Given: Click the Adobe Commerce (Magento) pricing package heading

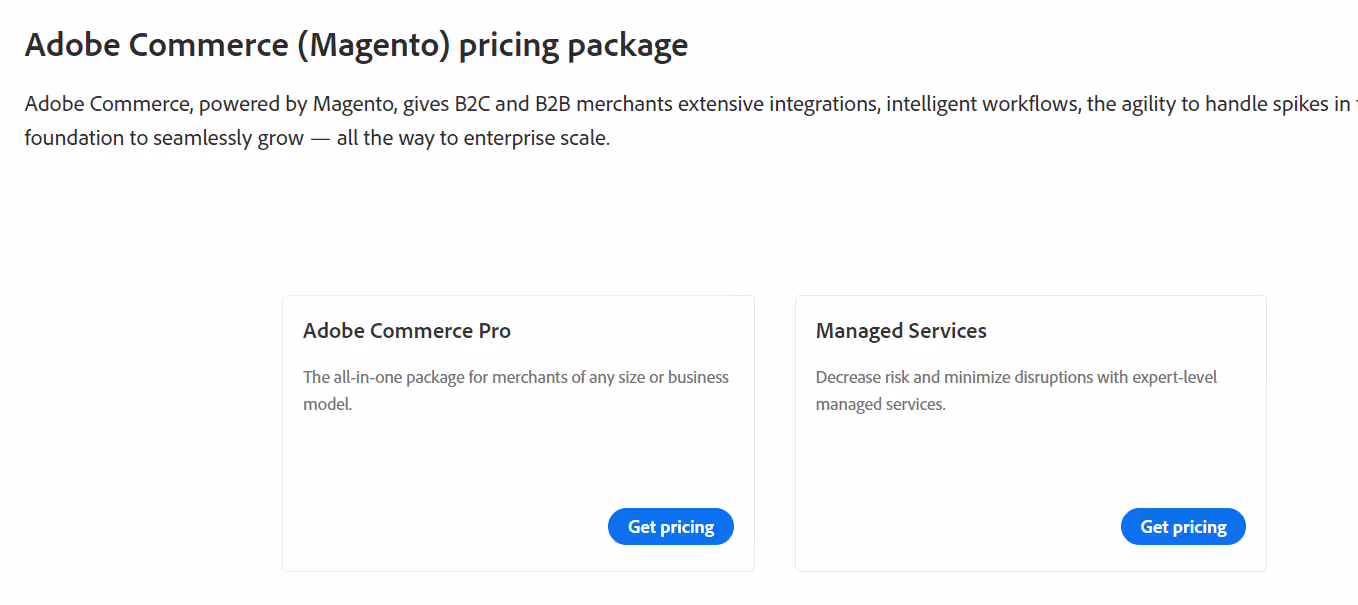Looking at the screenshot, I should [357, 44].
